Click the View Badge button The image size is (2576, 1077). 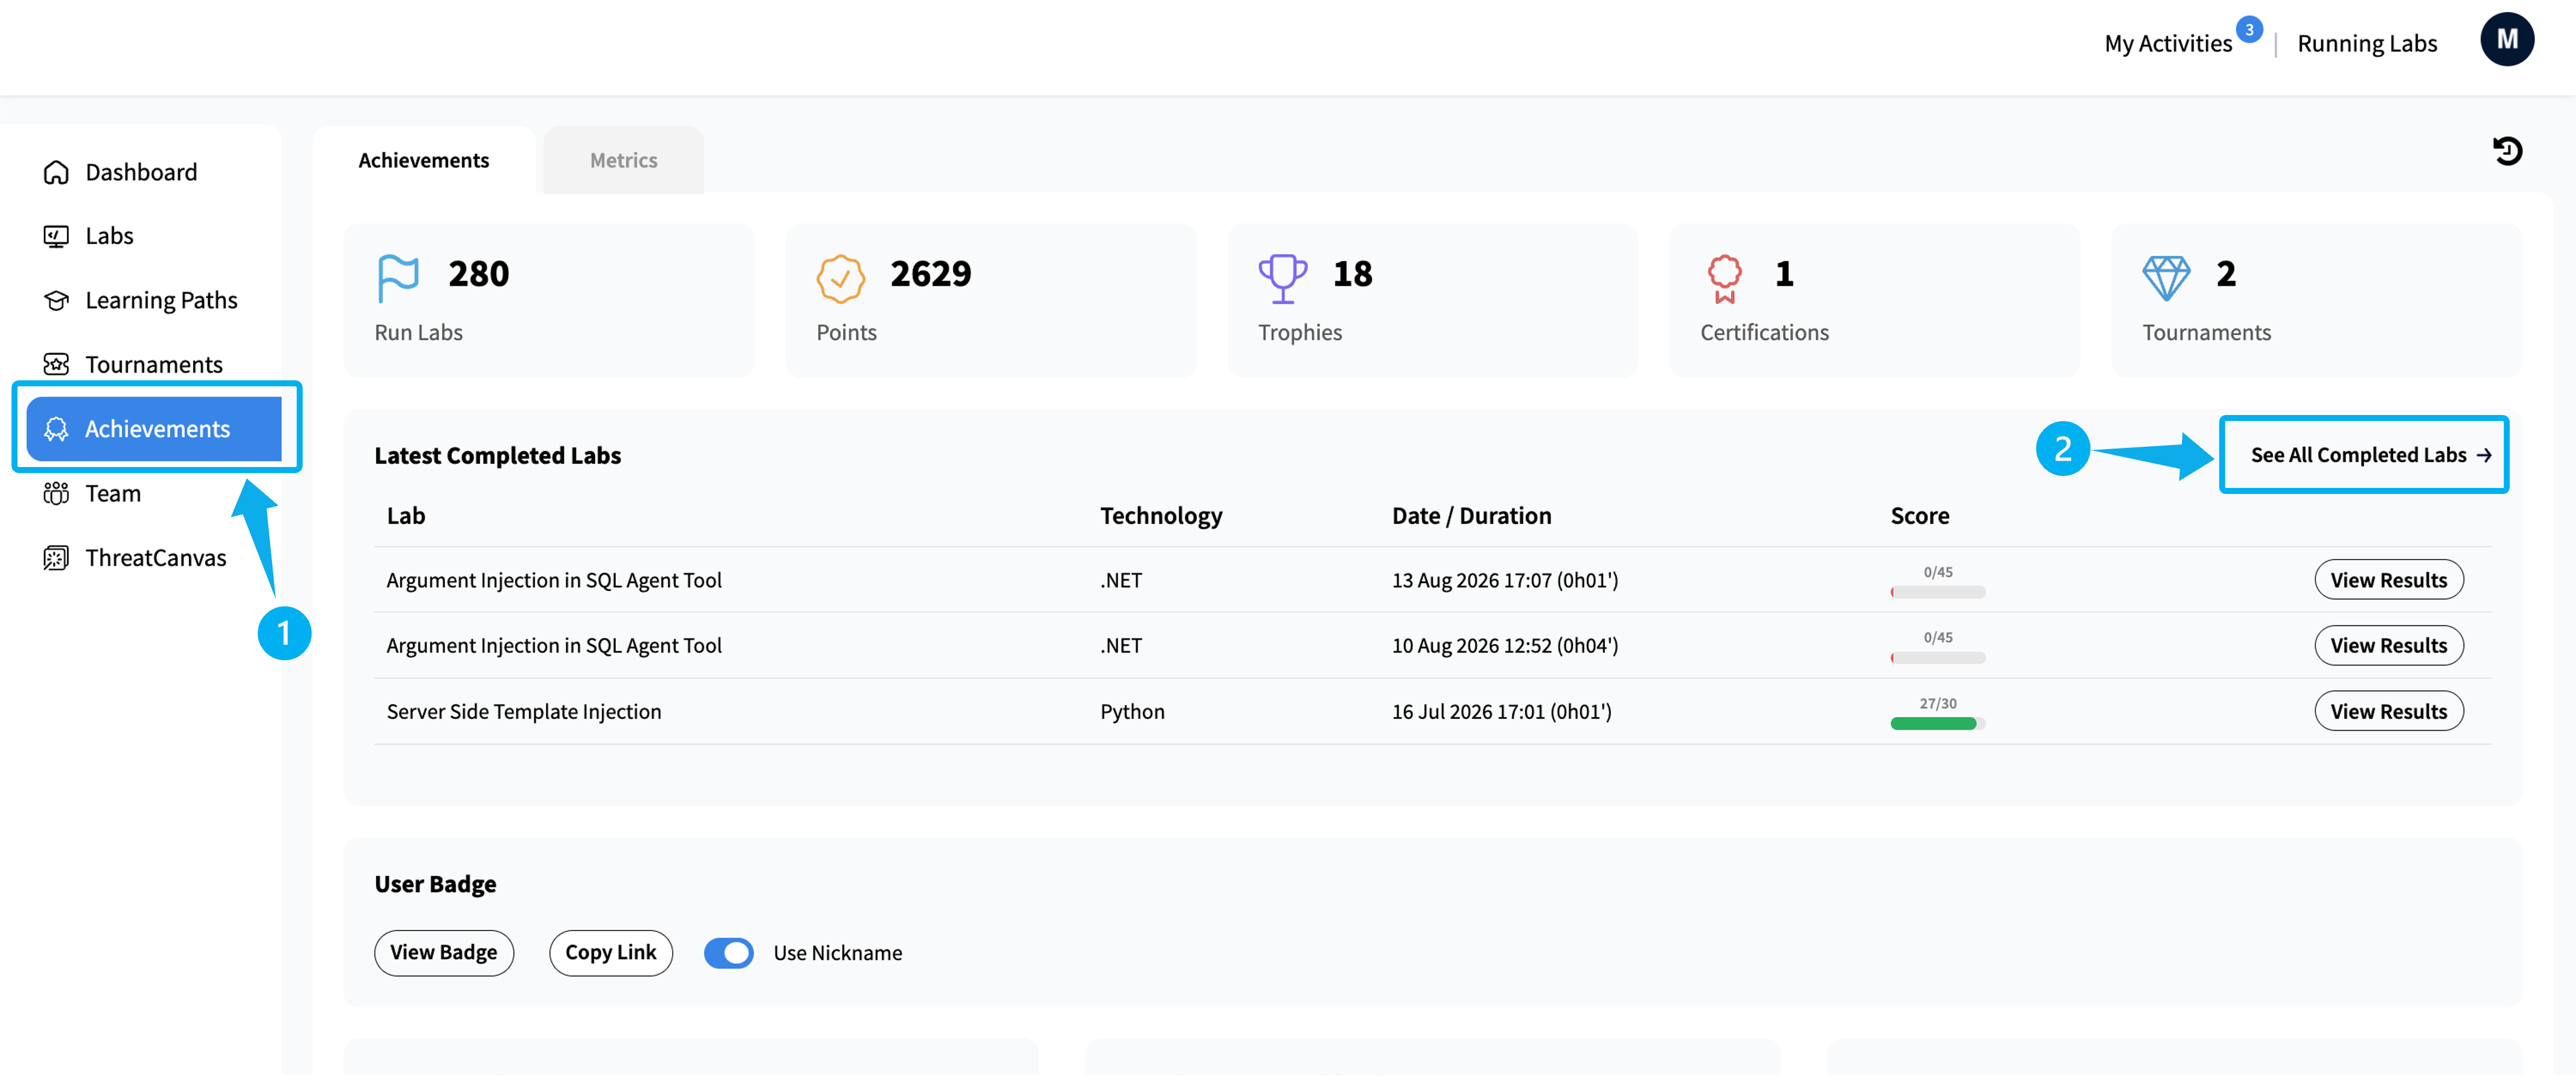(444, 953)
